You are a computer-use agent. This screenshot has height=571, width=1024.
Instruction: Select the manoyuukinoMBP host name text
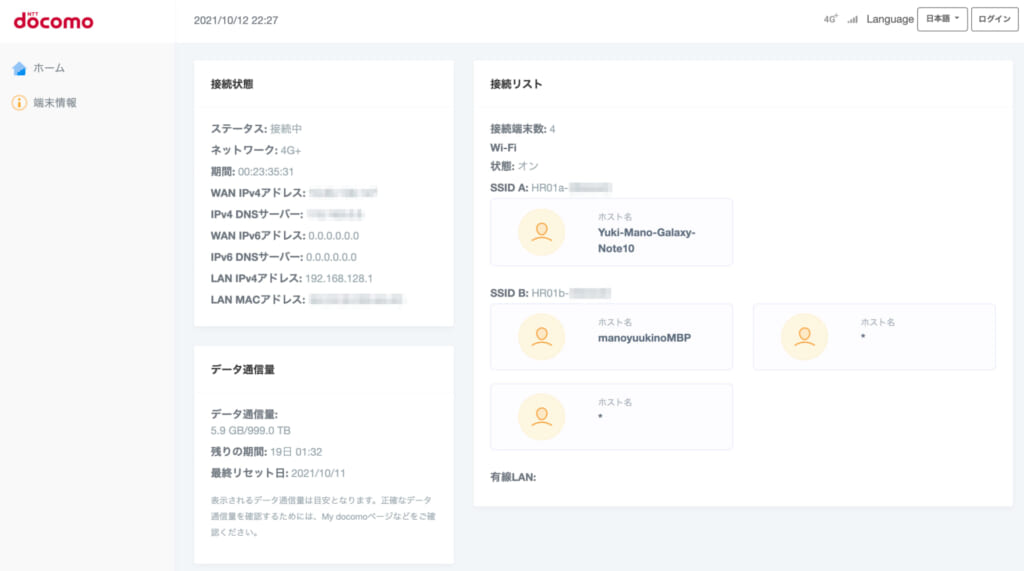pyautogui.click(x=644, y=338)
